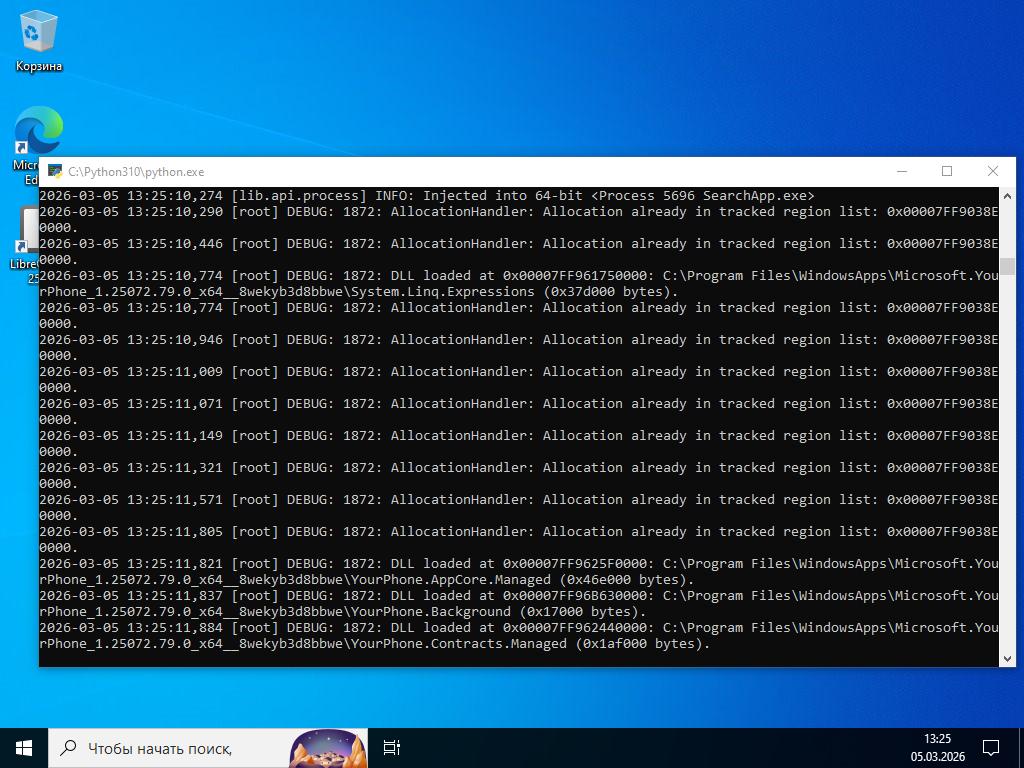Click the search magnifier icon in taskbar

coord(69,747)
